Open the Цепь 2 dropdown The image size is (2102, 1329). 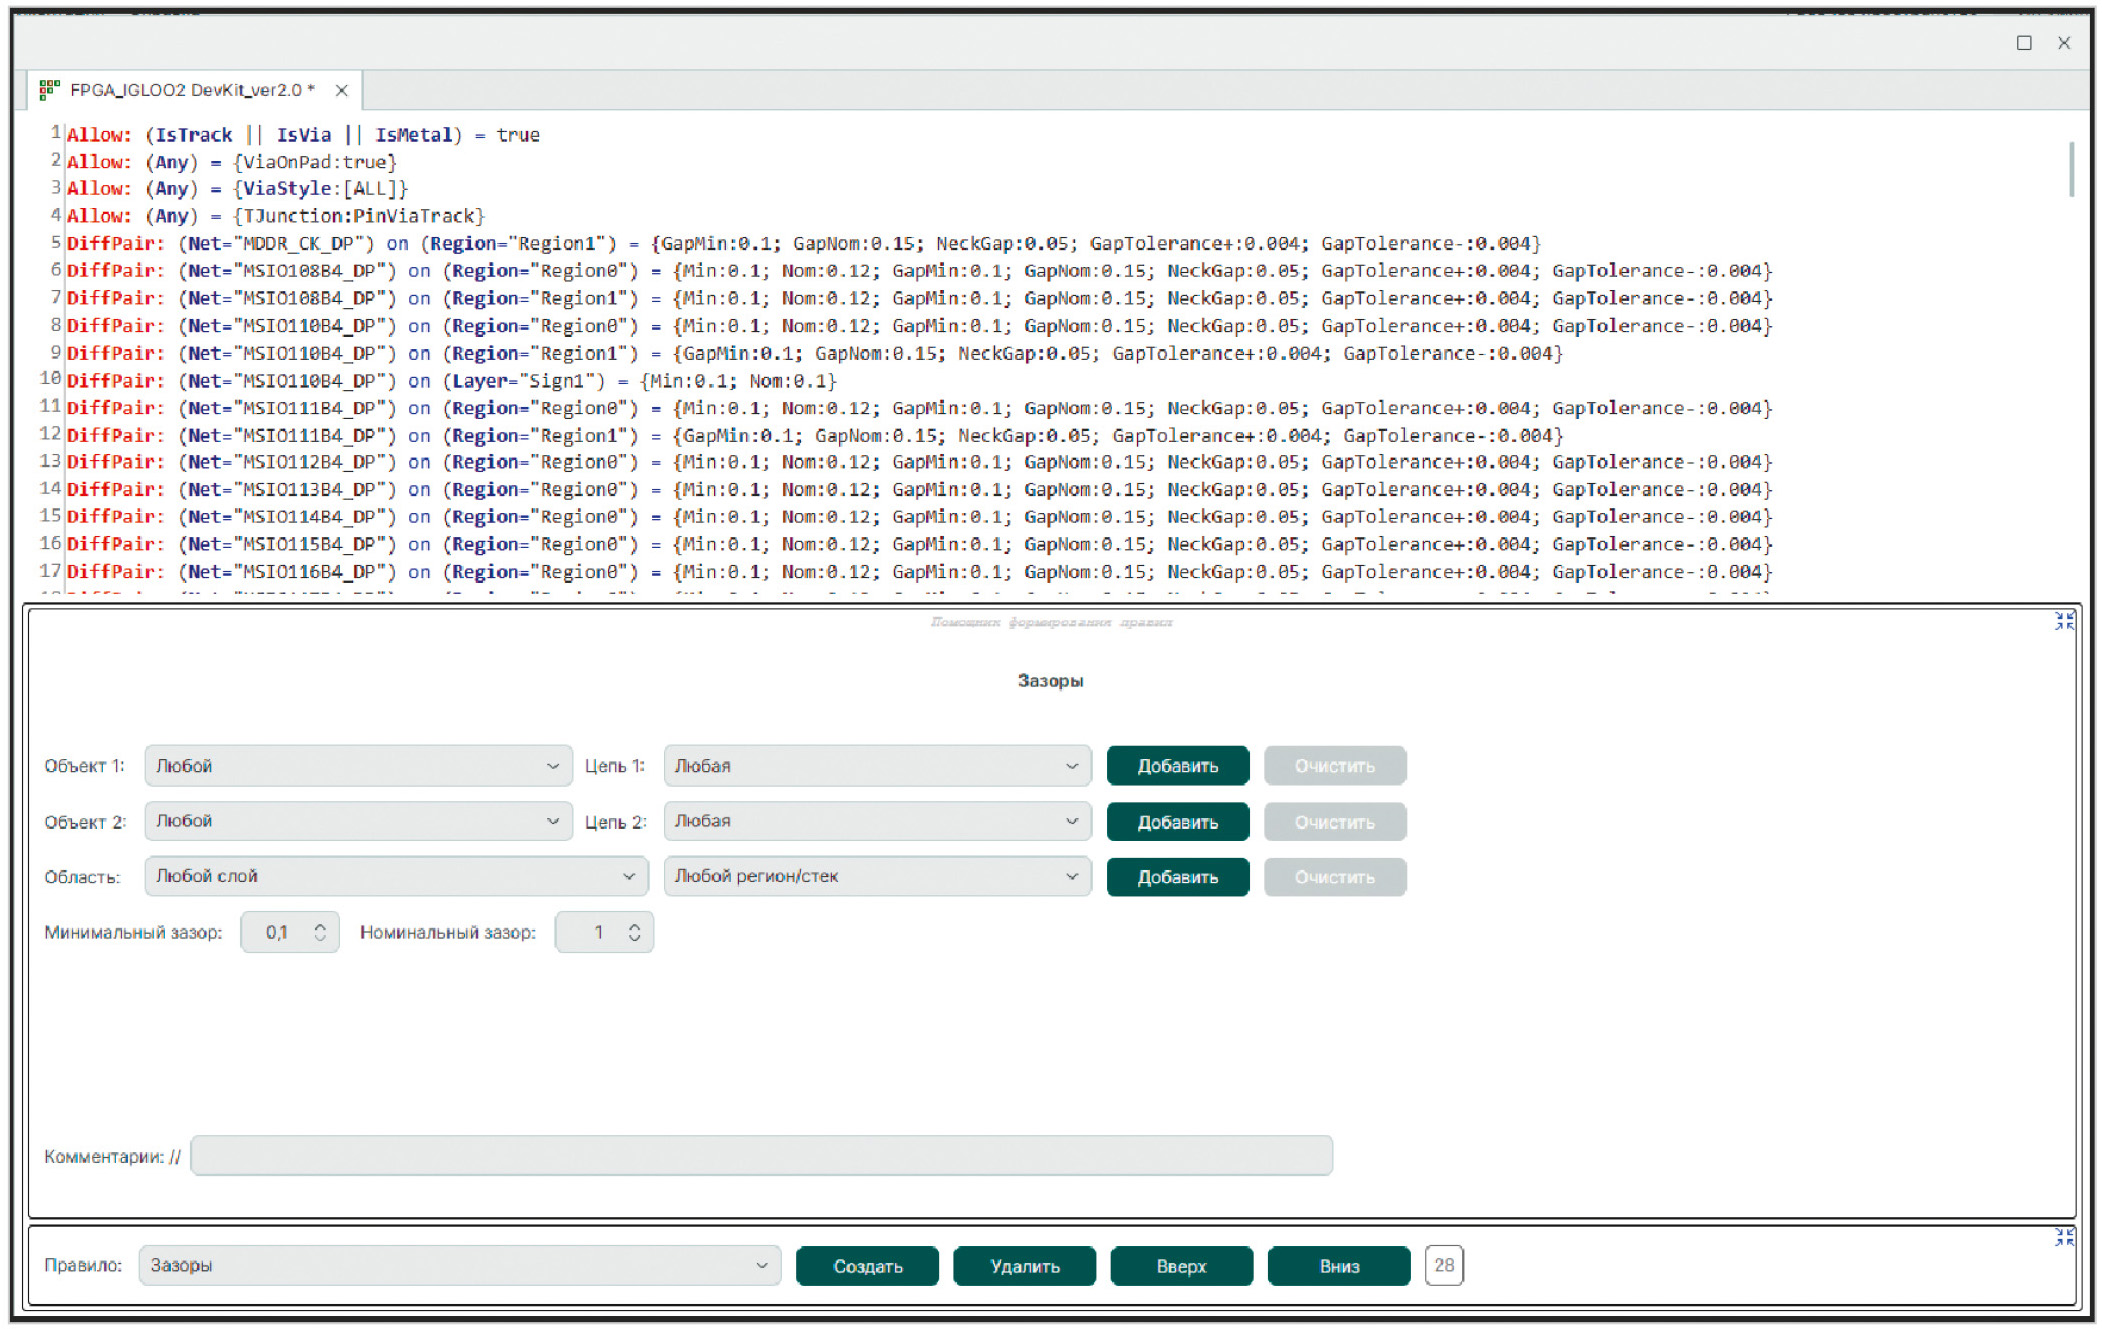pyautogui.click(x=877, y=821)
